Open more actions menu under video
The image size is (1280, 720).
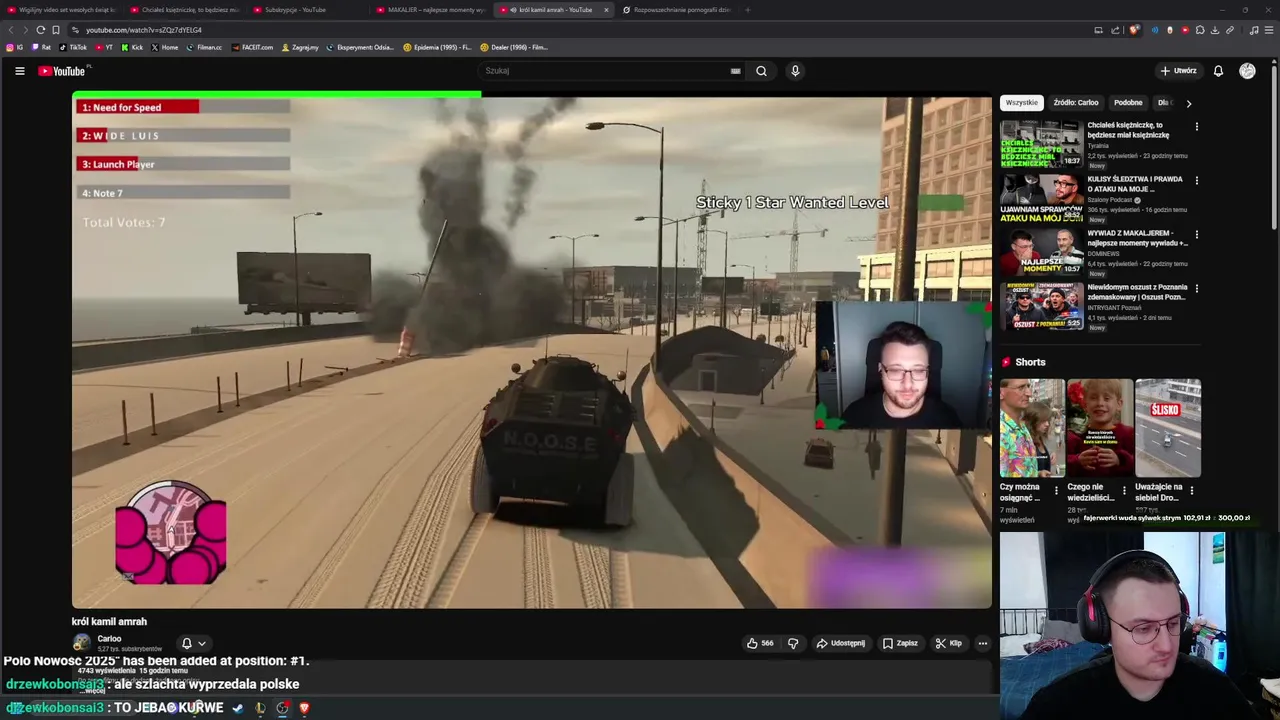pos(983,643)
